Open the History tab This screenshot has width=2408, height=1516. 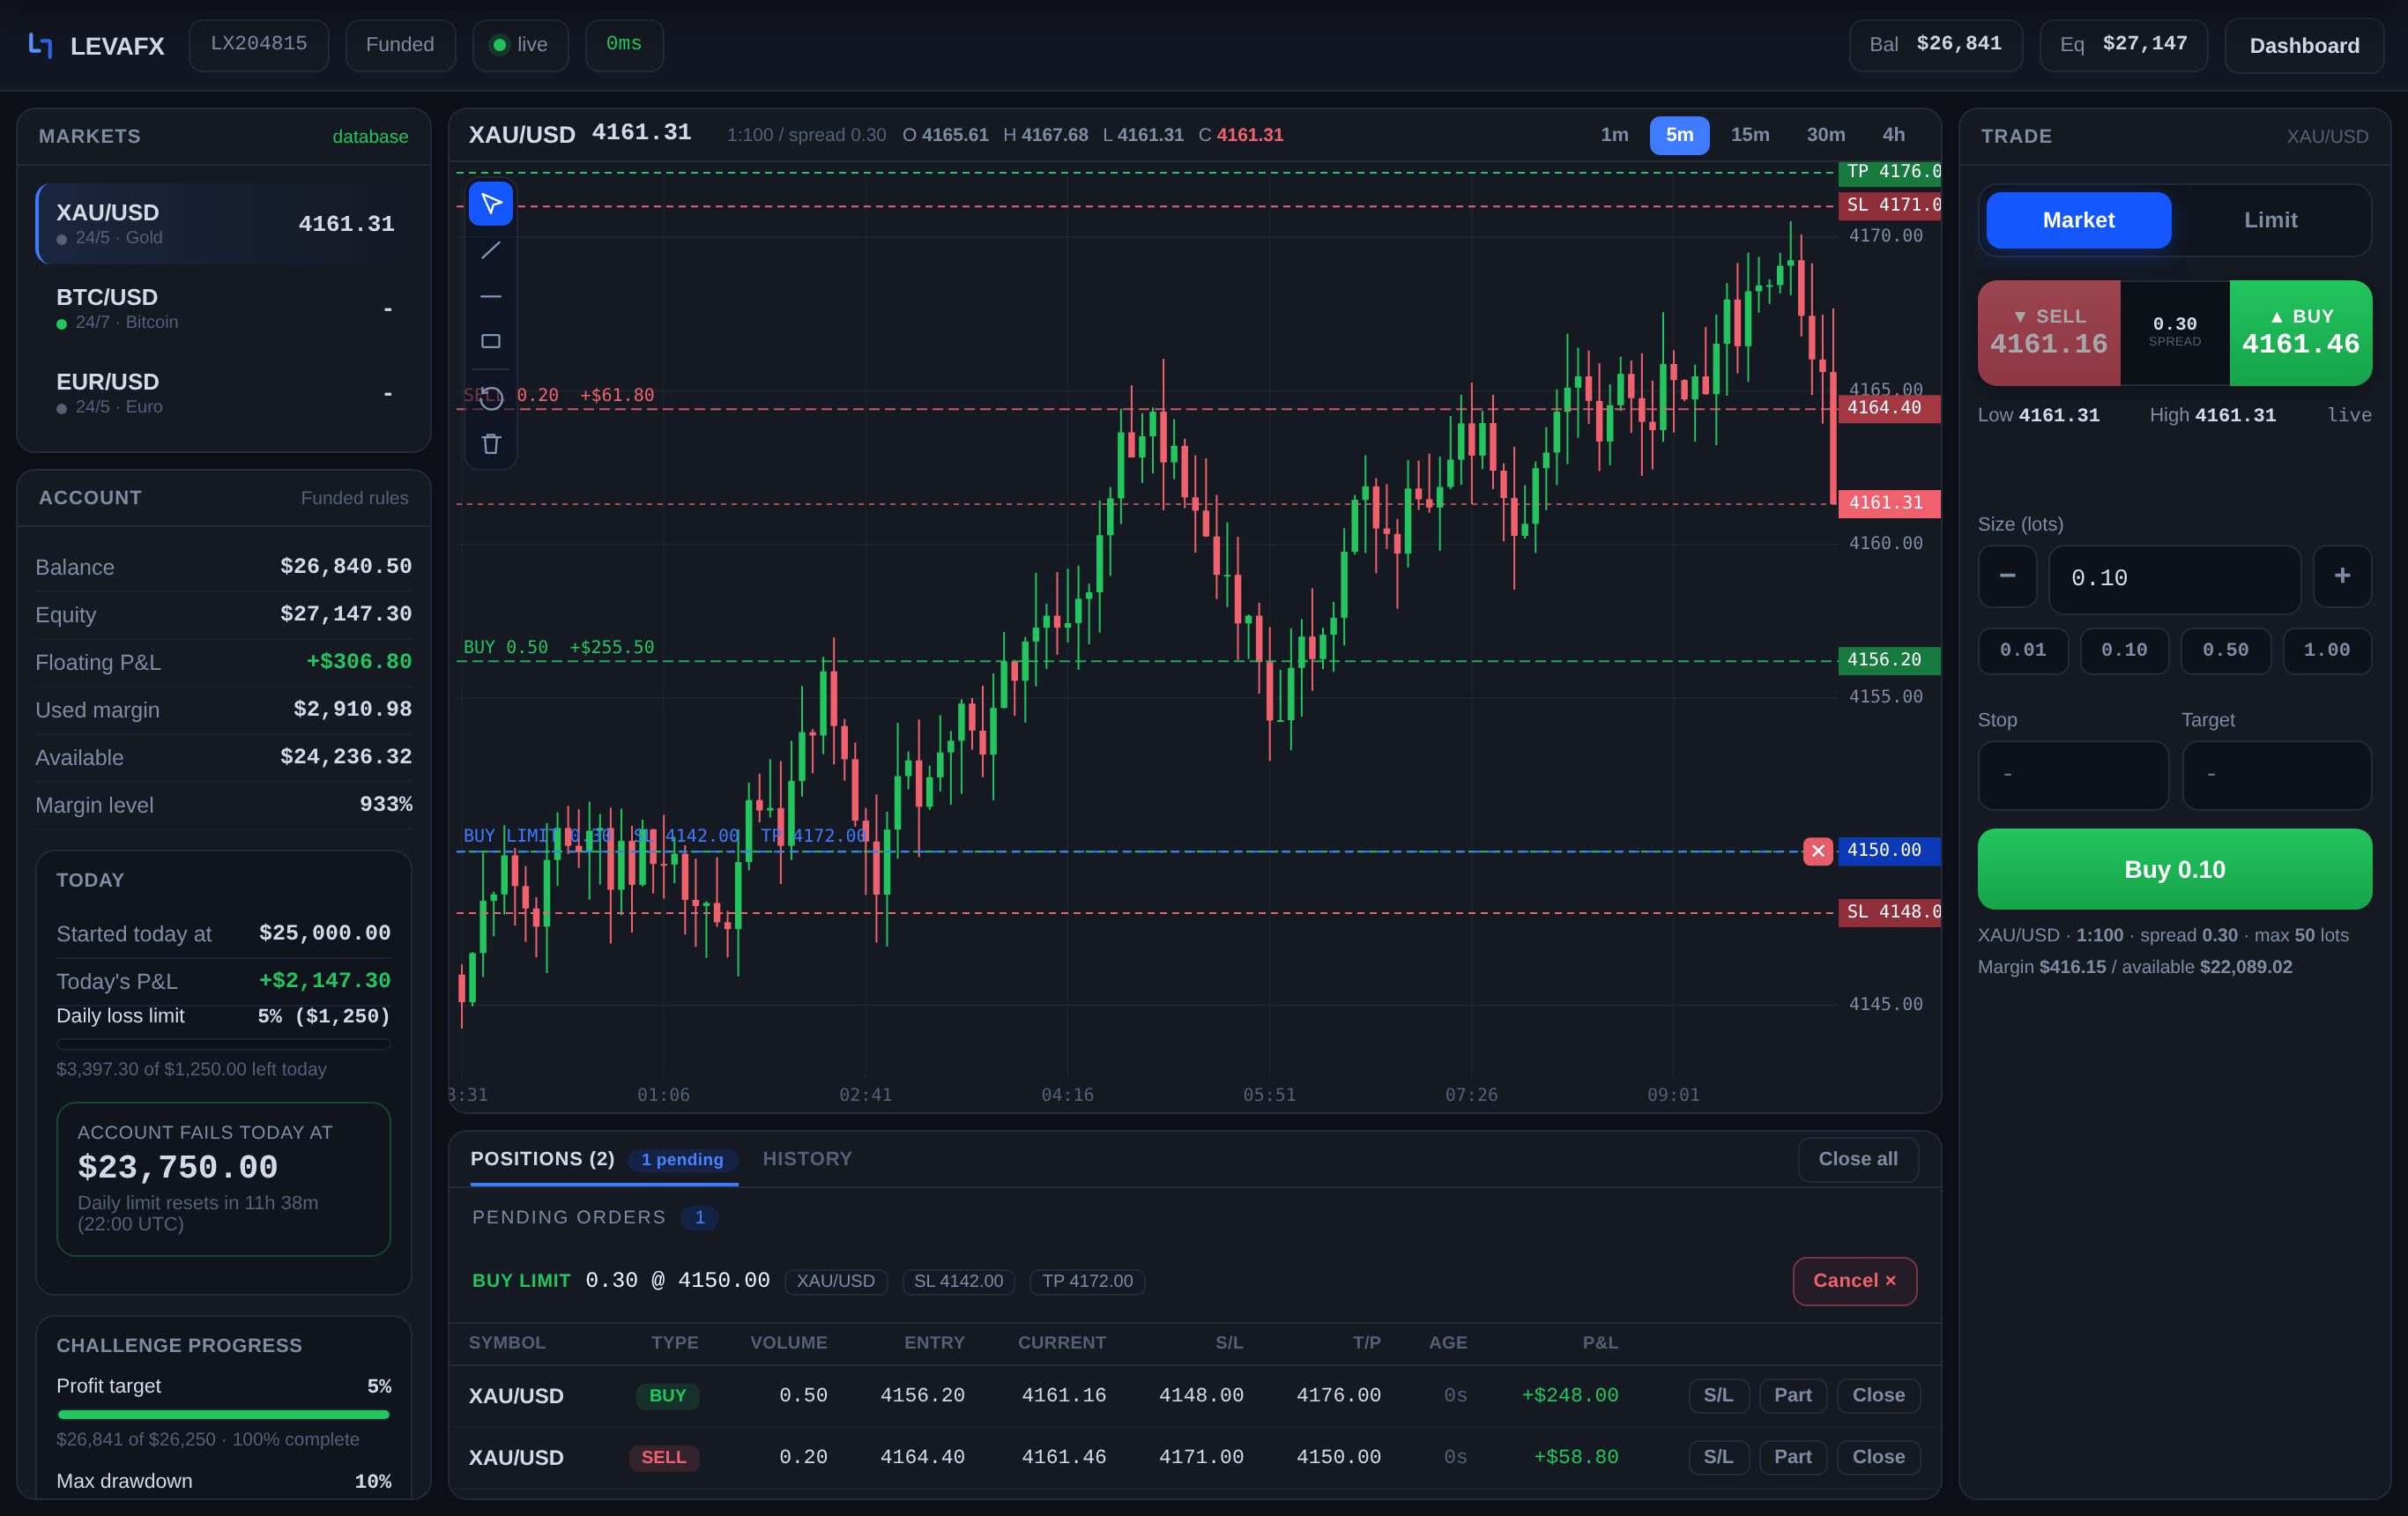(x=807, y=1159)
